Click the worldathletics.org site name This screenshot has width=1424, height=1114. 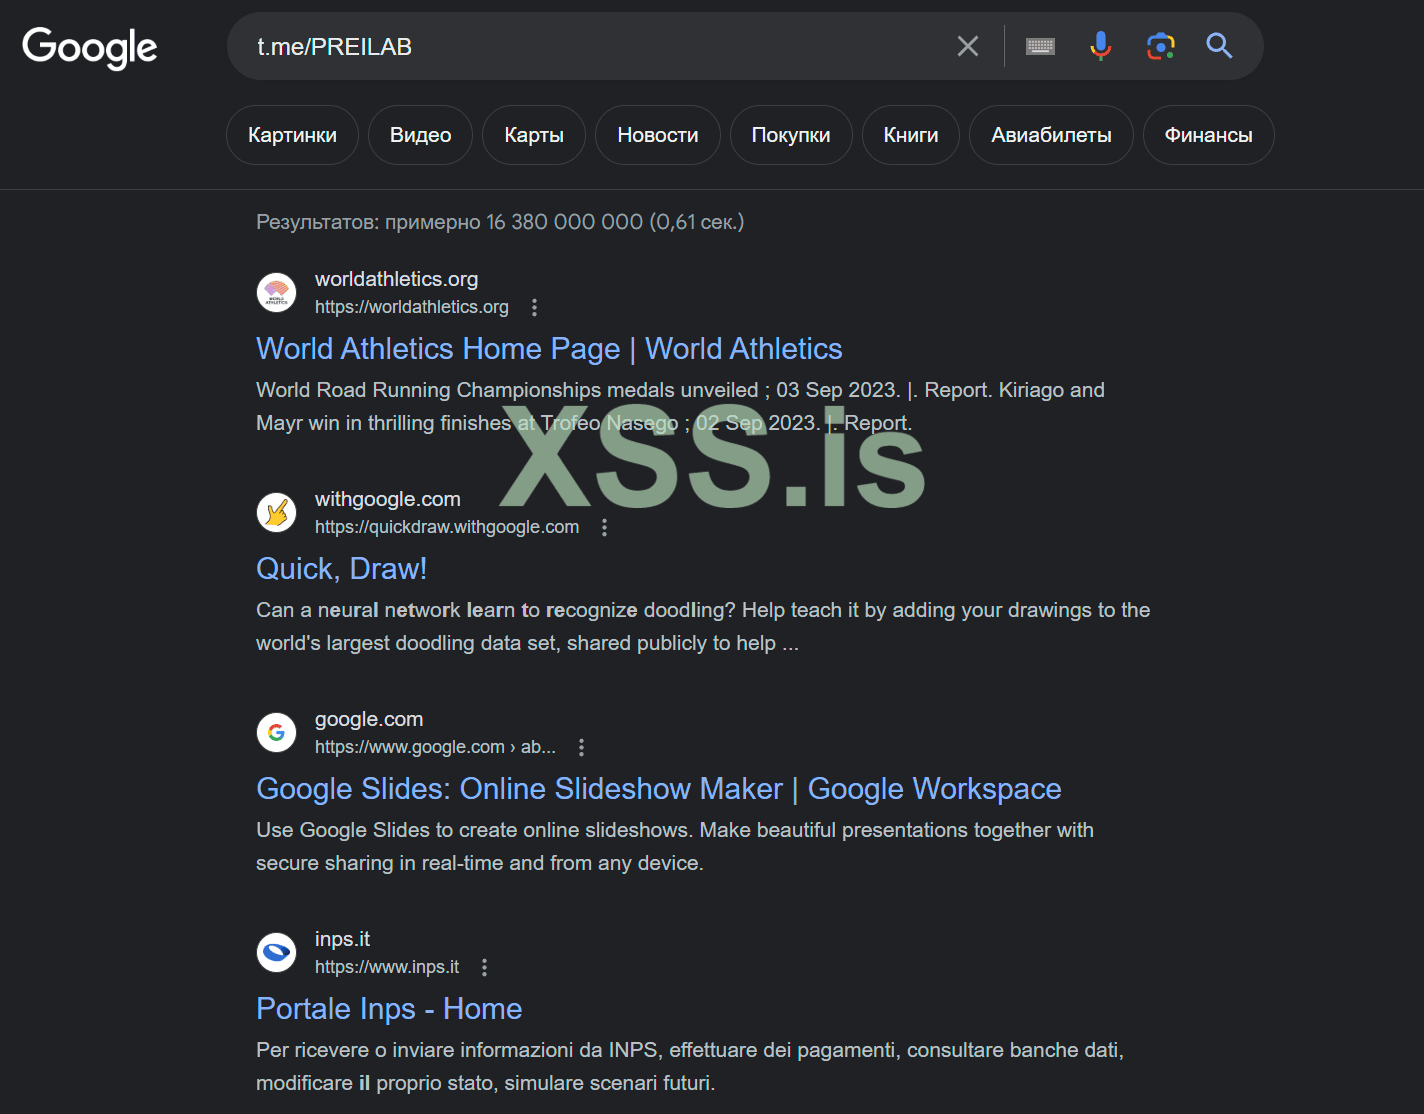(x=396, y=279)
